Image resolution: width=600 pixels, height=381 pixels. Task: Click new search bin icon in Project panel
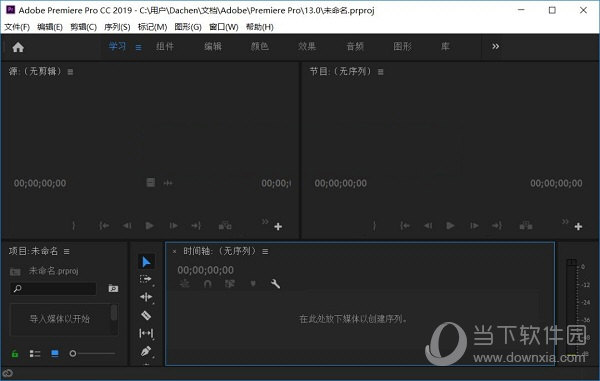tap(113, 288)
